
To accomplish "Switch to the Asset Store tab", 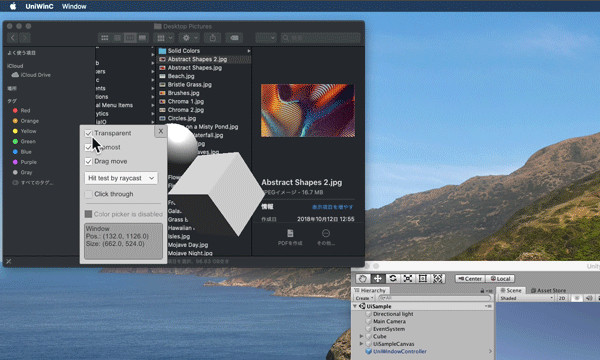I will 548,290.
